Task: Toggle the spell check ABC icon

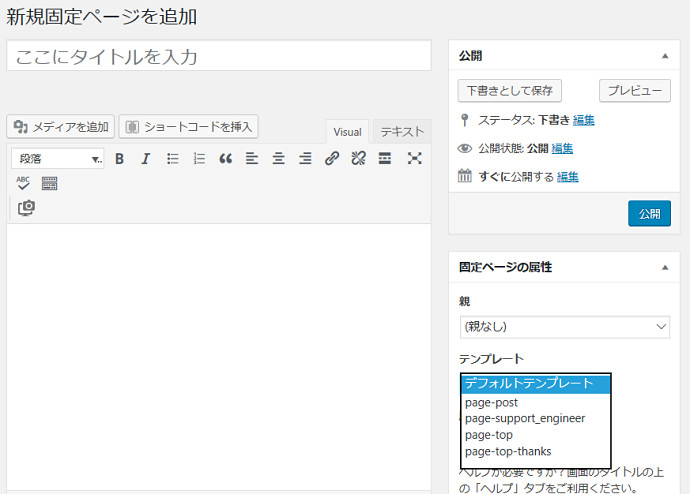Action: pos(23,183)
